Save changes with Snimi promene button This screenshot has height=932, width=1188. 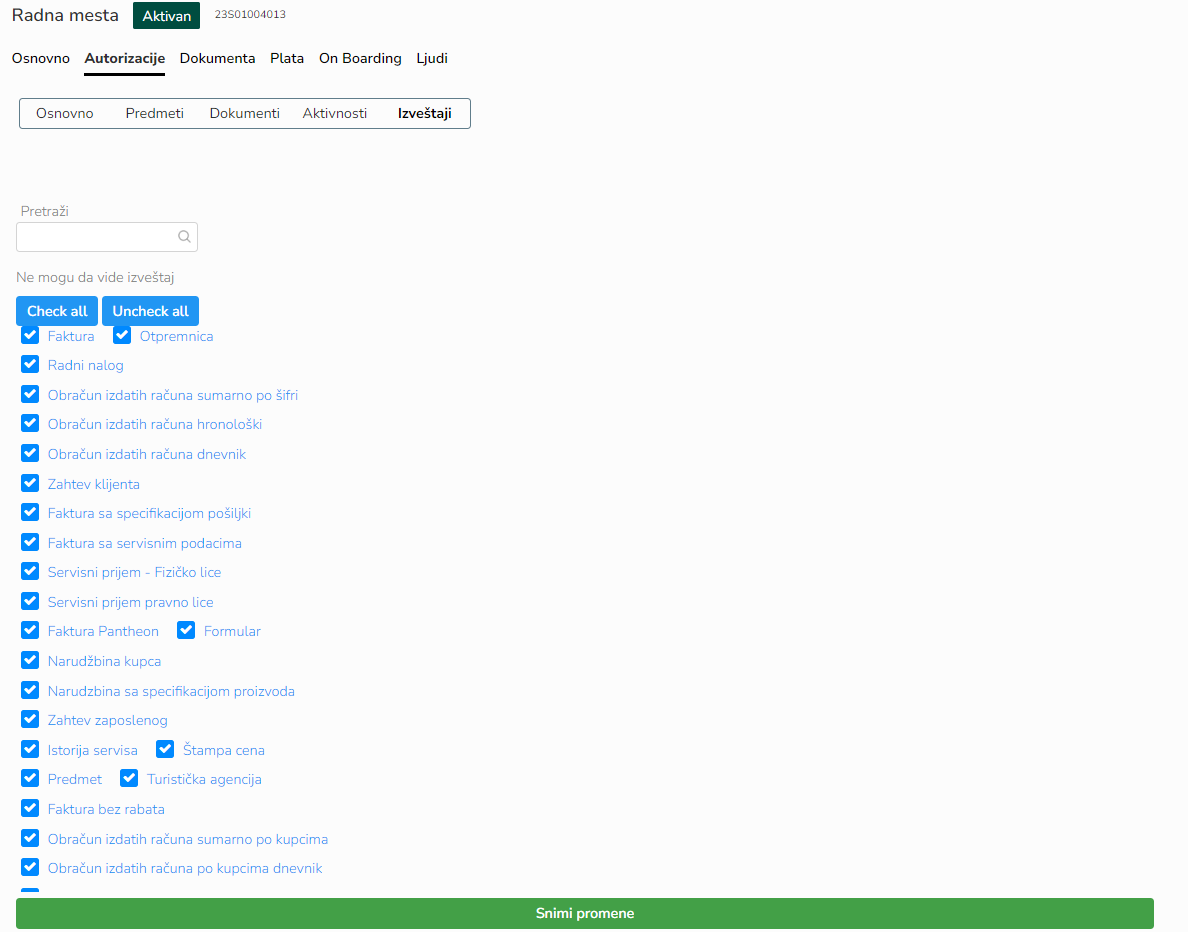click(x=584, y=913)
